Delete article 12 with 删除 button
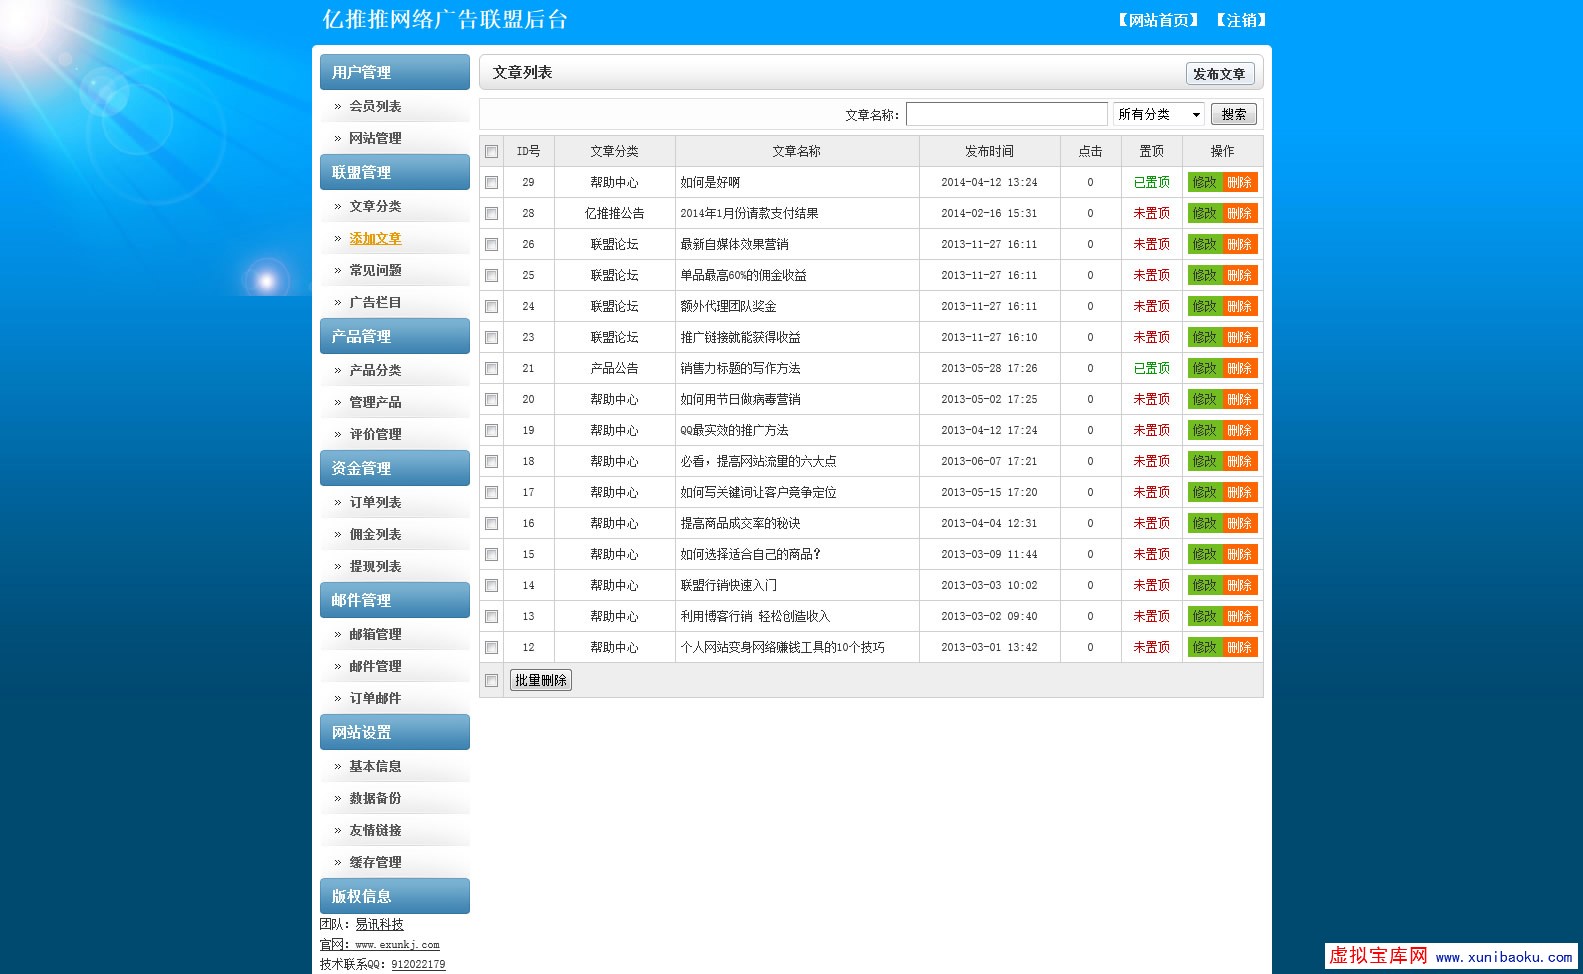This screenshot has height=974, width=1583. tap(1240, 647)
